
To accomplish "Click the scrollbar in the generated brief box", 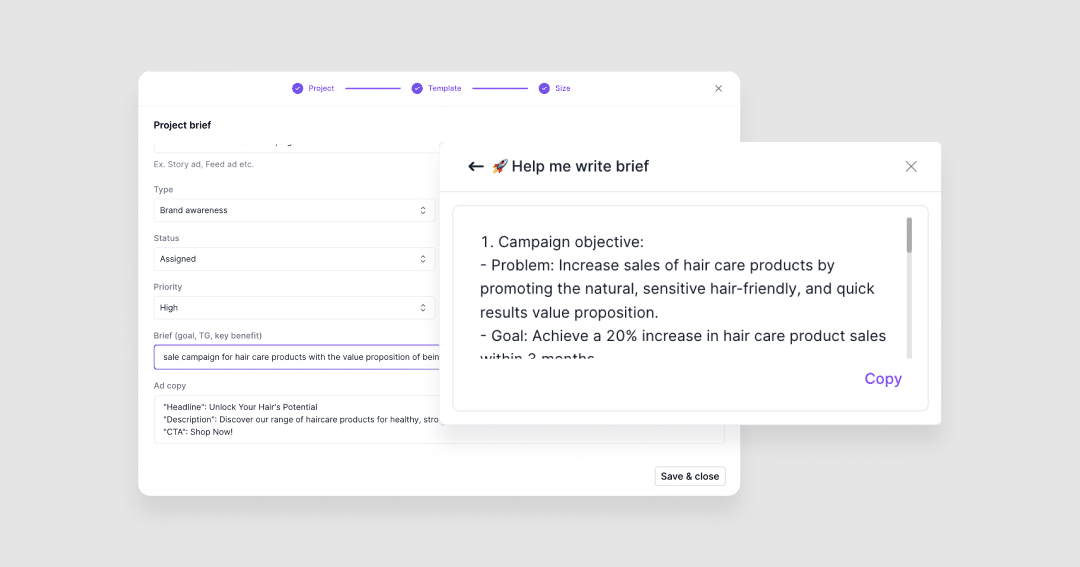I will click(x=909, y=236).
